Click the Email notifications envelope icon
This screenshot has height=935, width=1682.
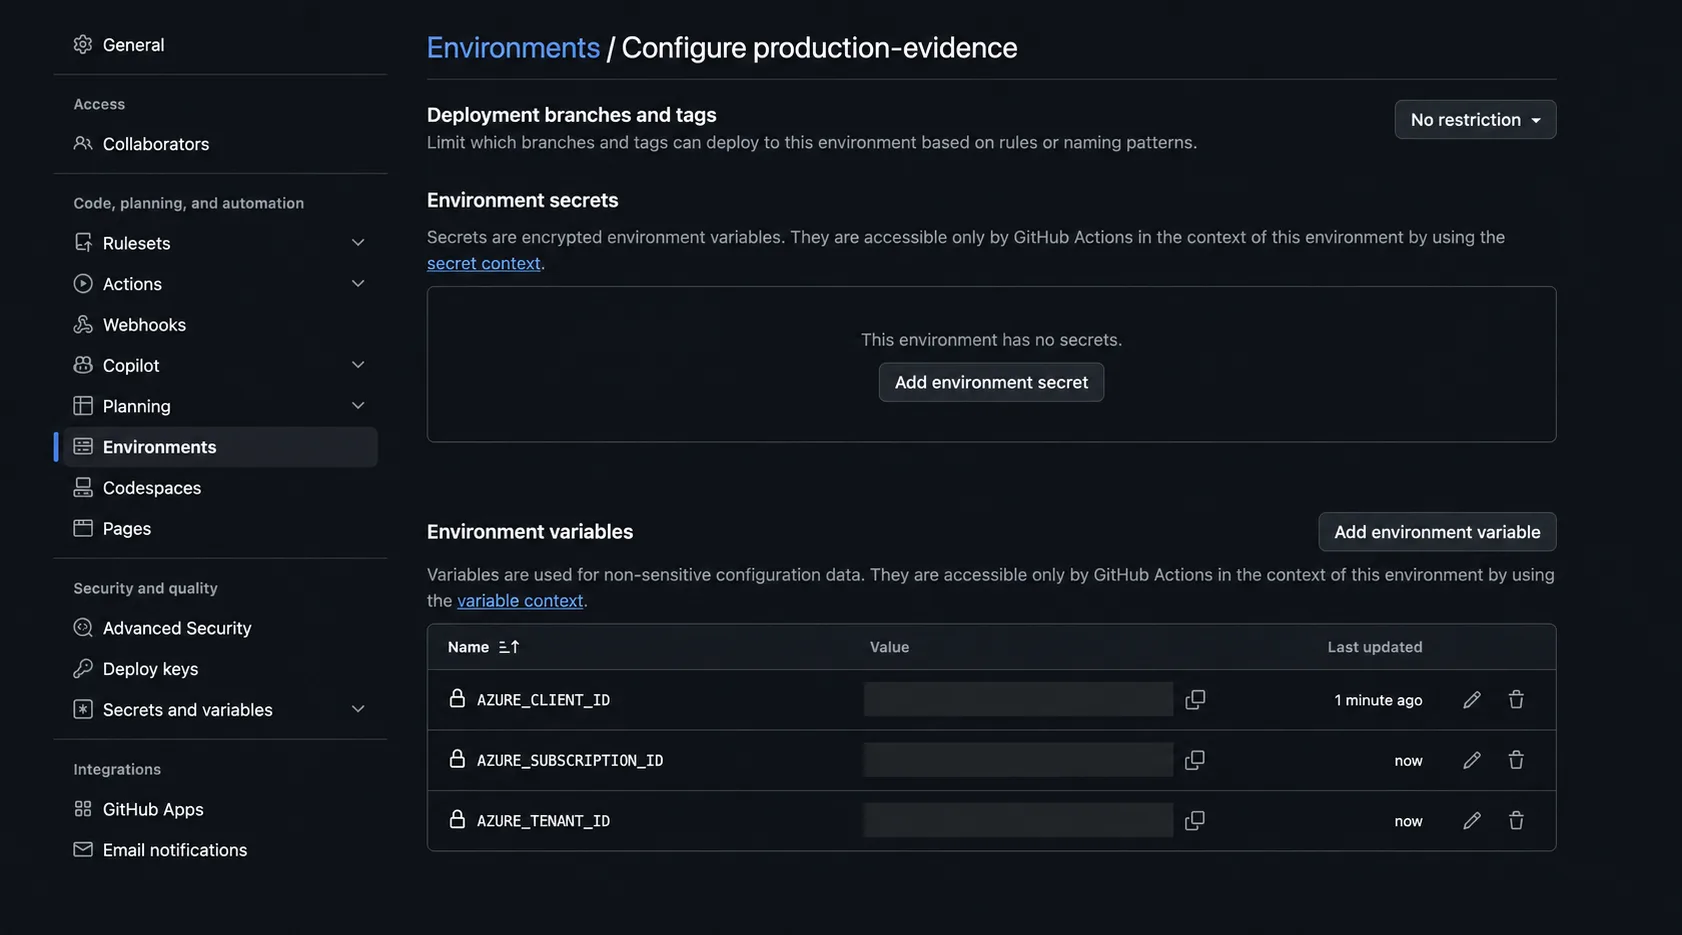[83, 849]
